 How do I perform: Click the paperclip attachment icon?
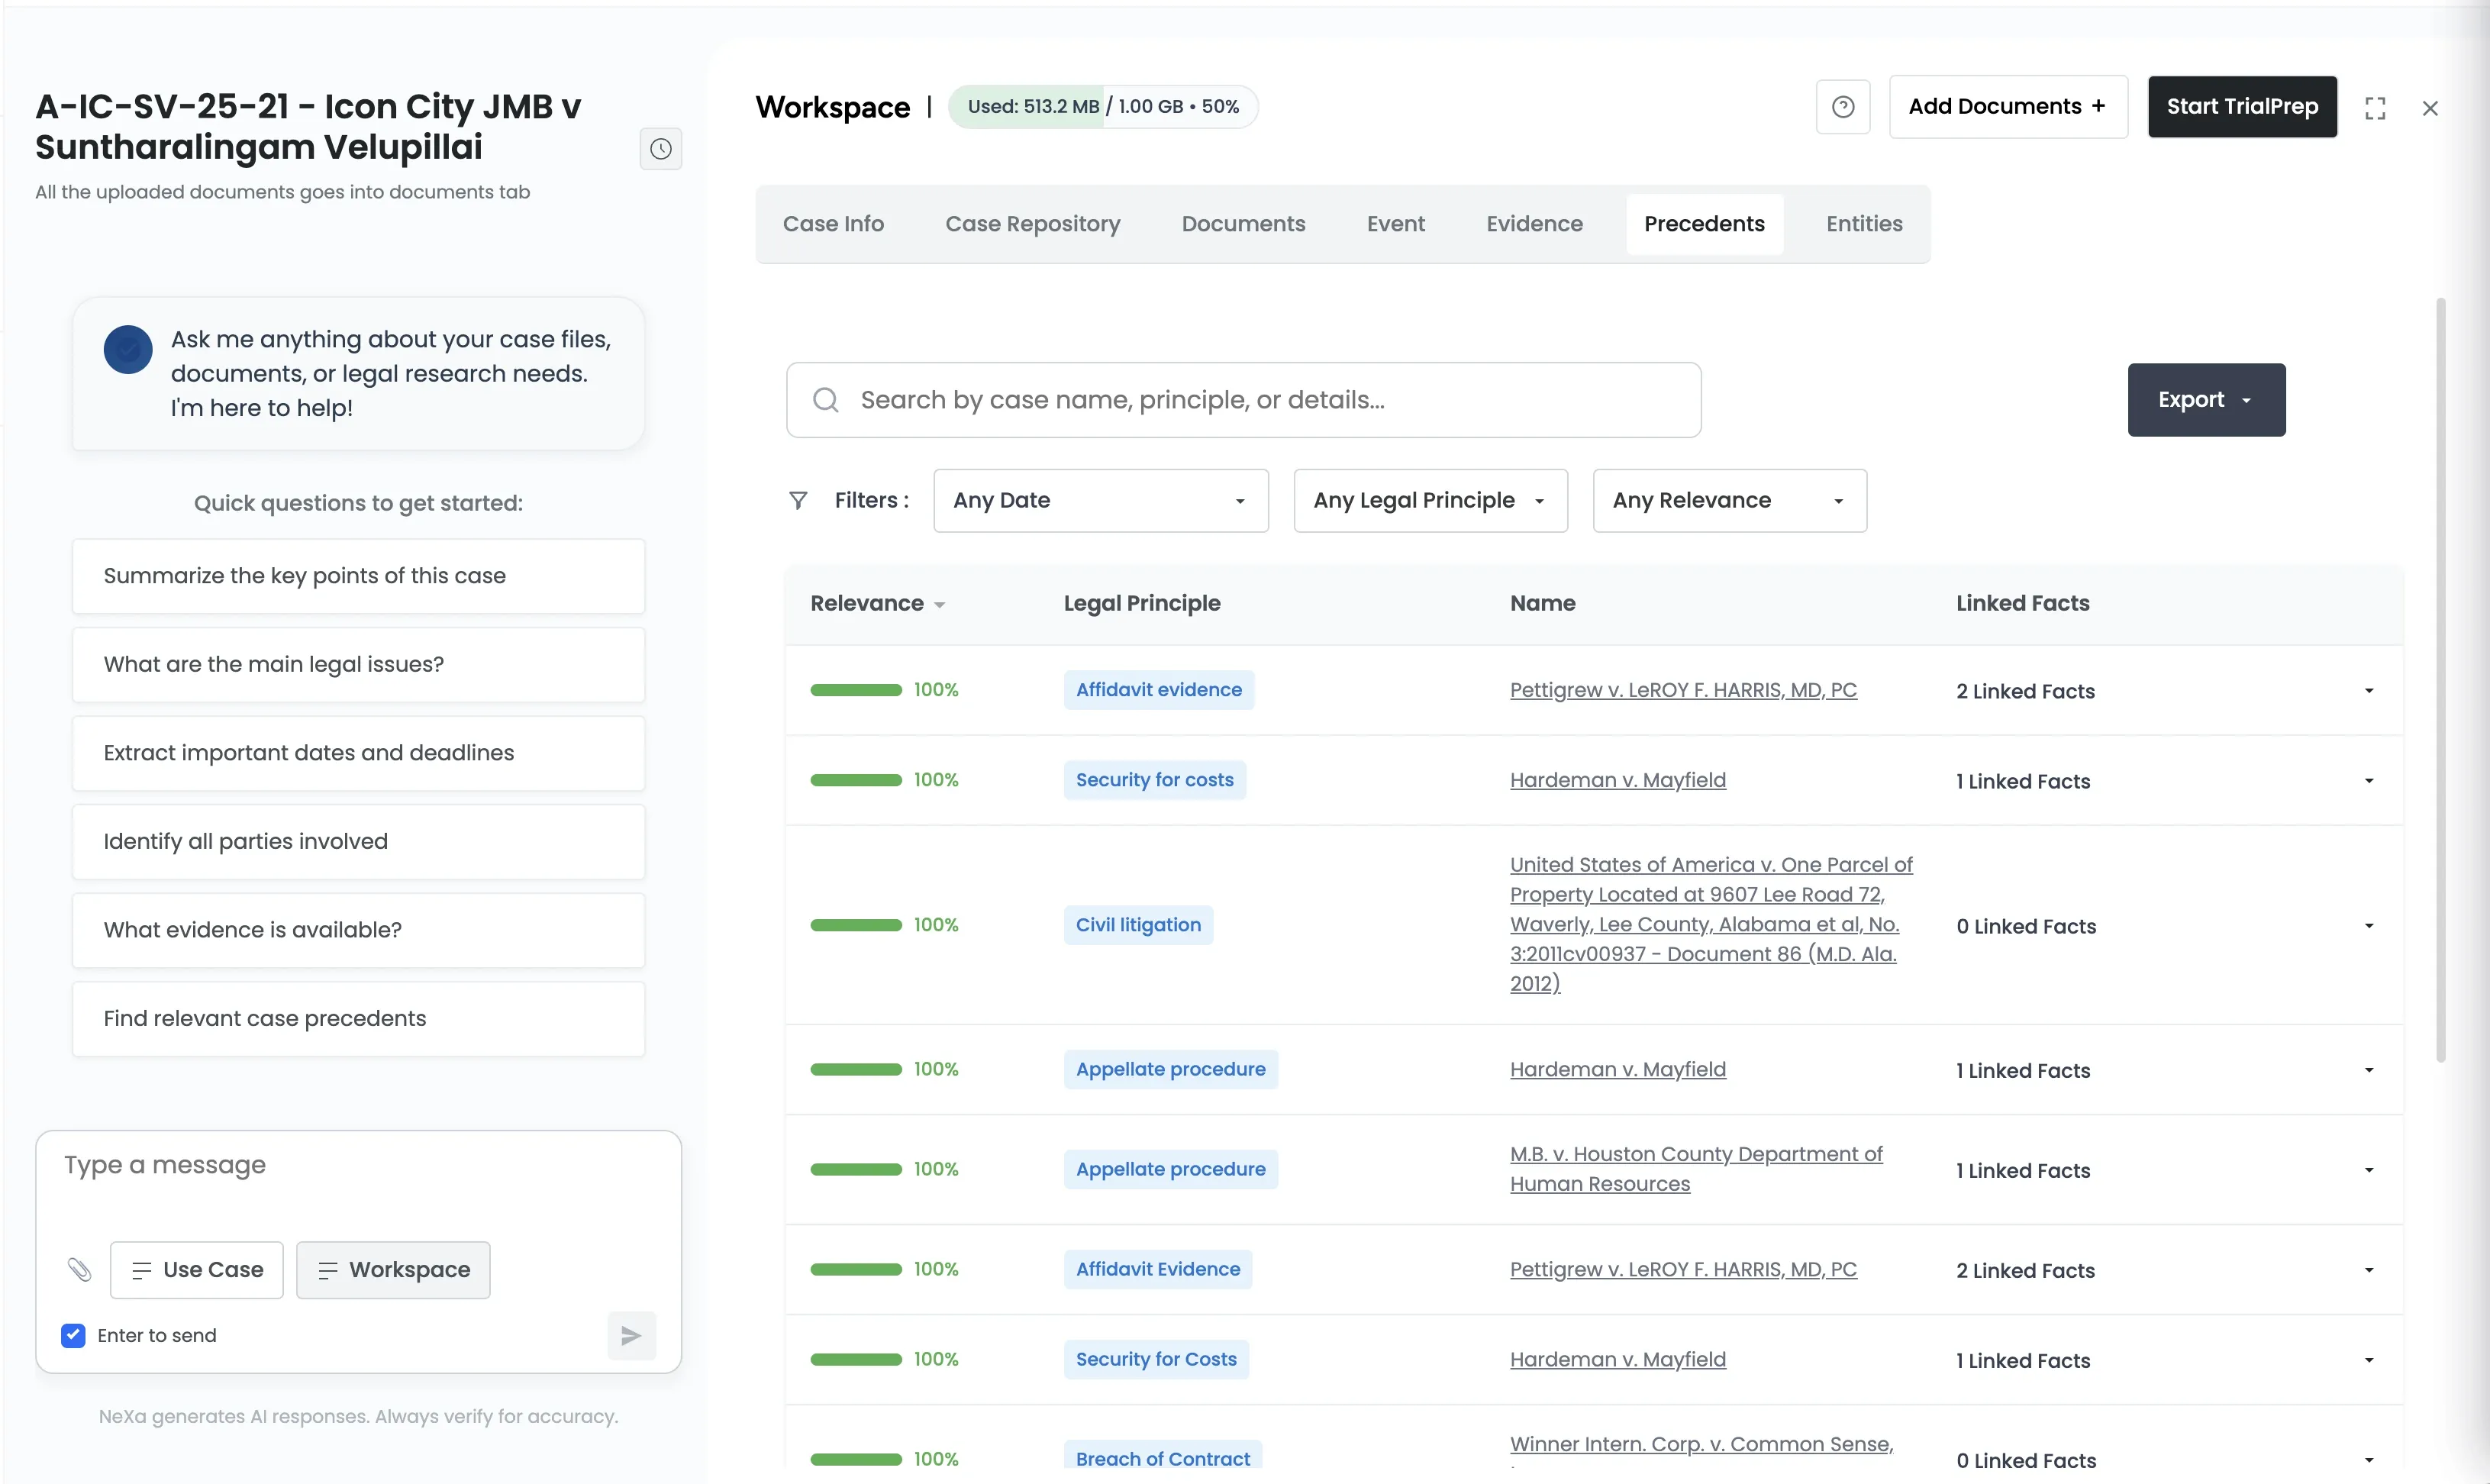(79, 1269)
